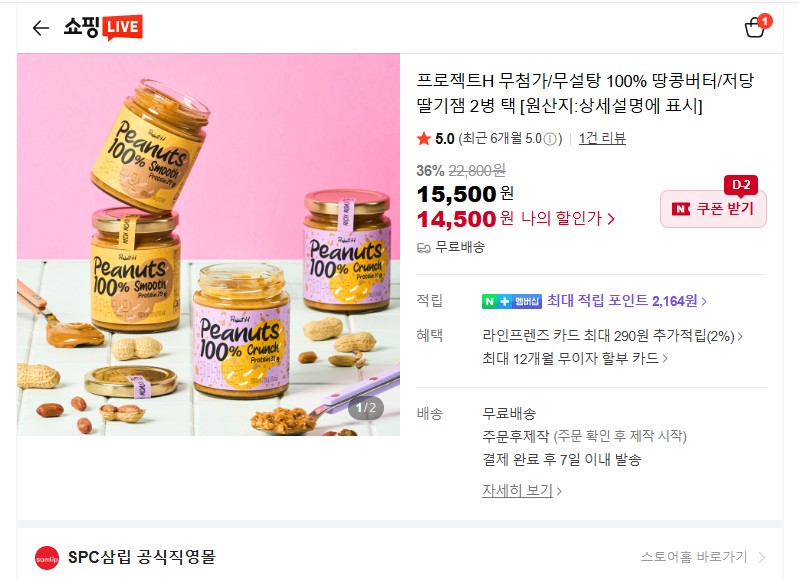The height and width of the screenshot is (580, 799).
Task: Expand 라인프렌즈 카드 추가적립 benefit
Action: [x=612, y=336]
